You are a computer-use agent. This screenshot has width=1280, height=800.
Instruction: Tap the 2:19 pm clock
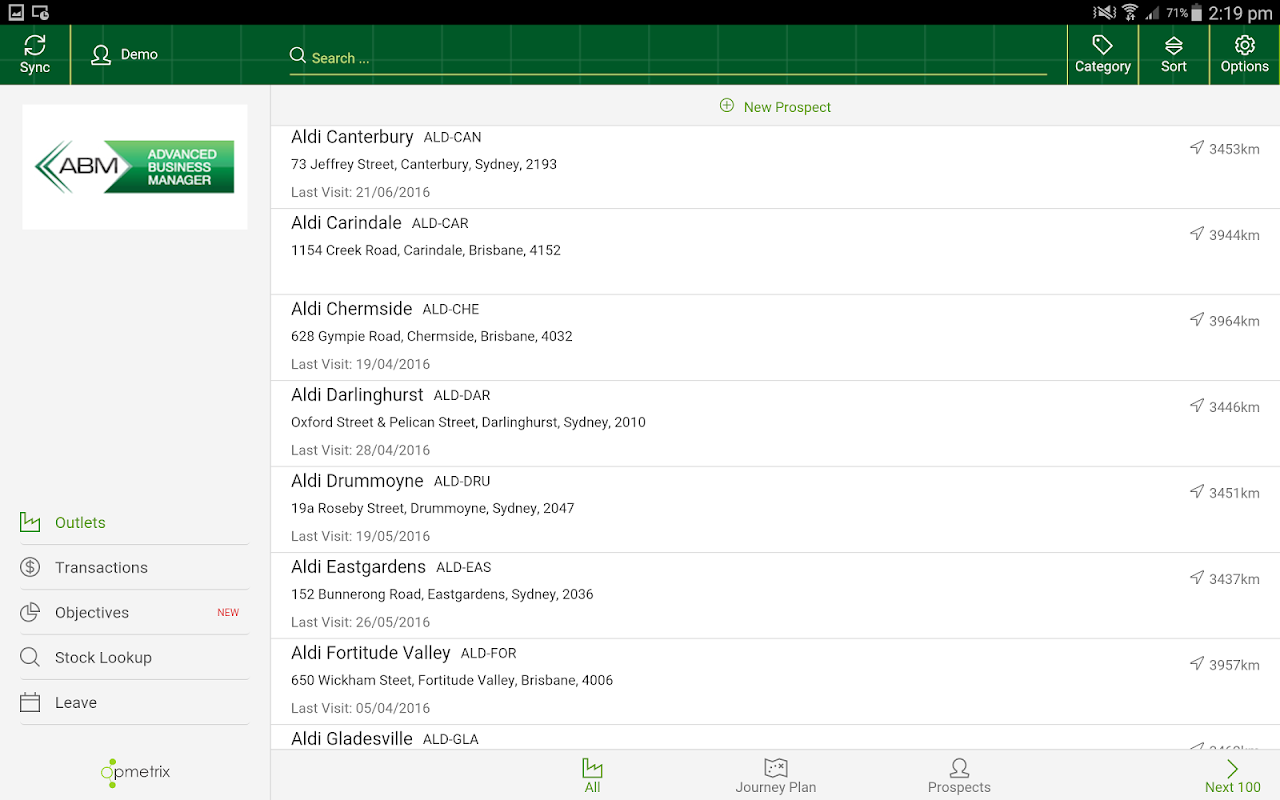1240,13
